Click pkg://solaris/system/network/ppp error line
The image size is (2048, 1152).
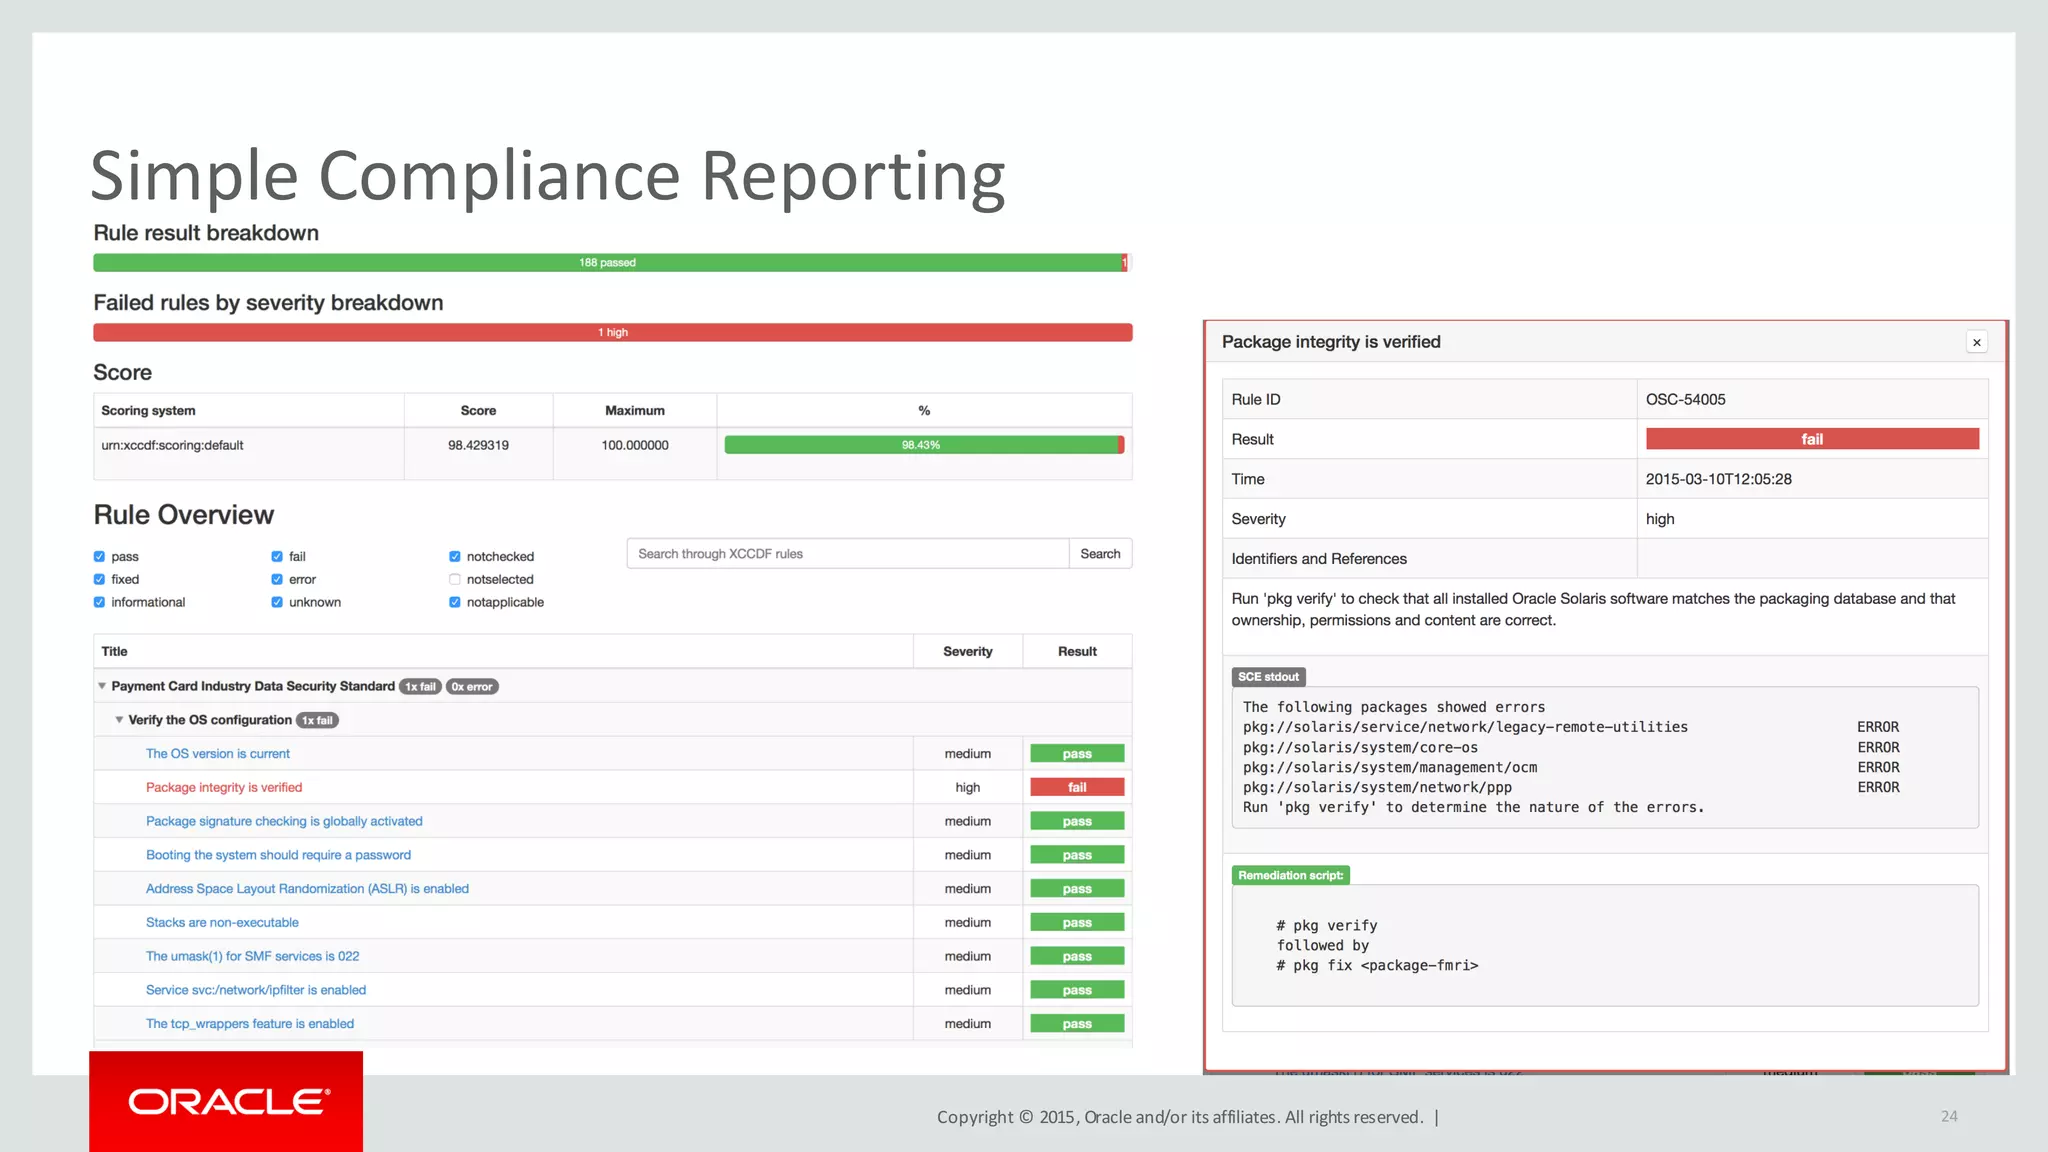tap(1377, 788)
